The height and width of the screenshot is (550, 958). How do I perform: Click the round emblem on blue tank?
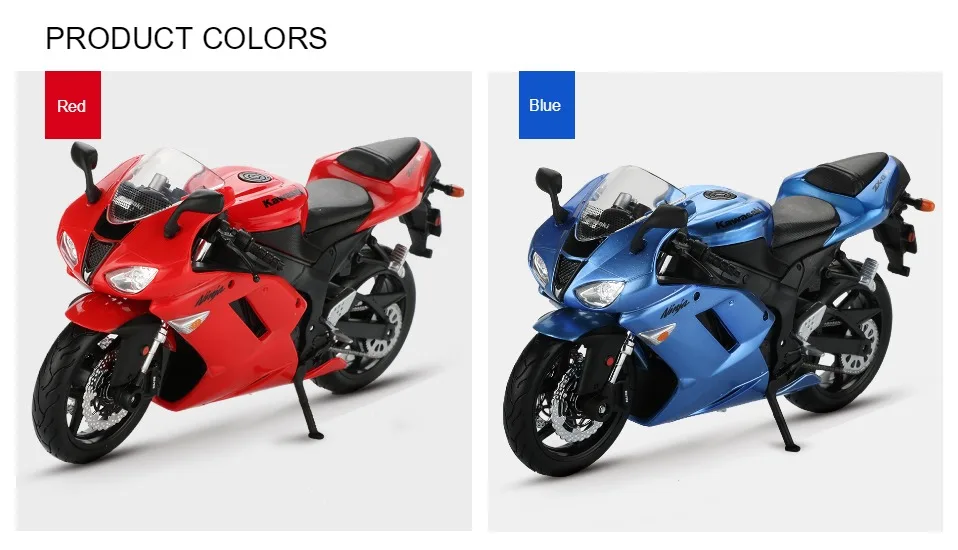(x=720, y=196)
